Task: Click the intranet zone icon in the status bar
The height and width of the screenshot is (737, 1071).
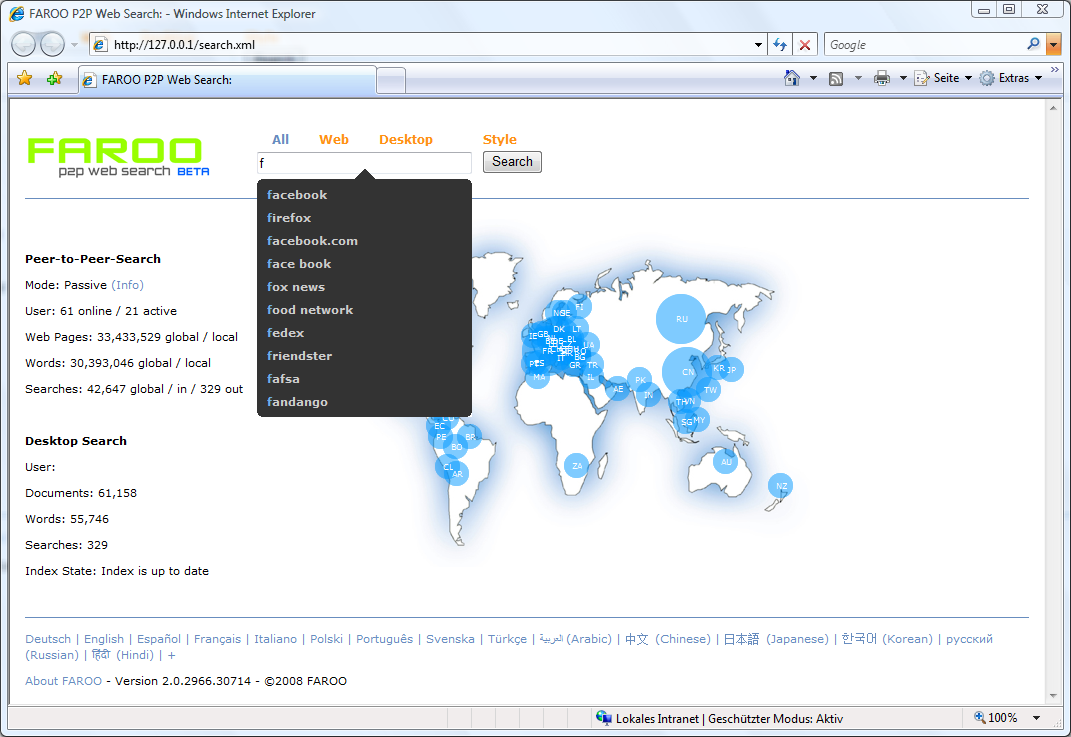Action: click(x=604, y=718)
